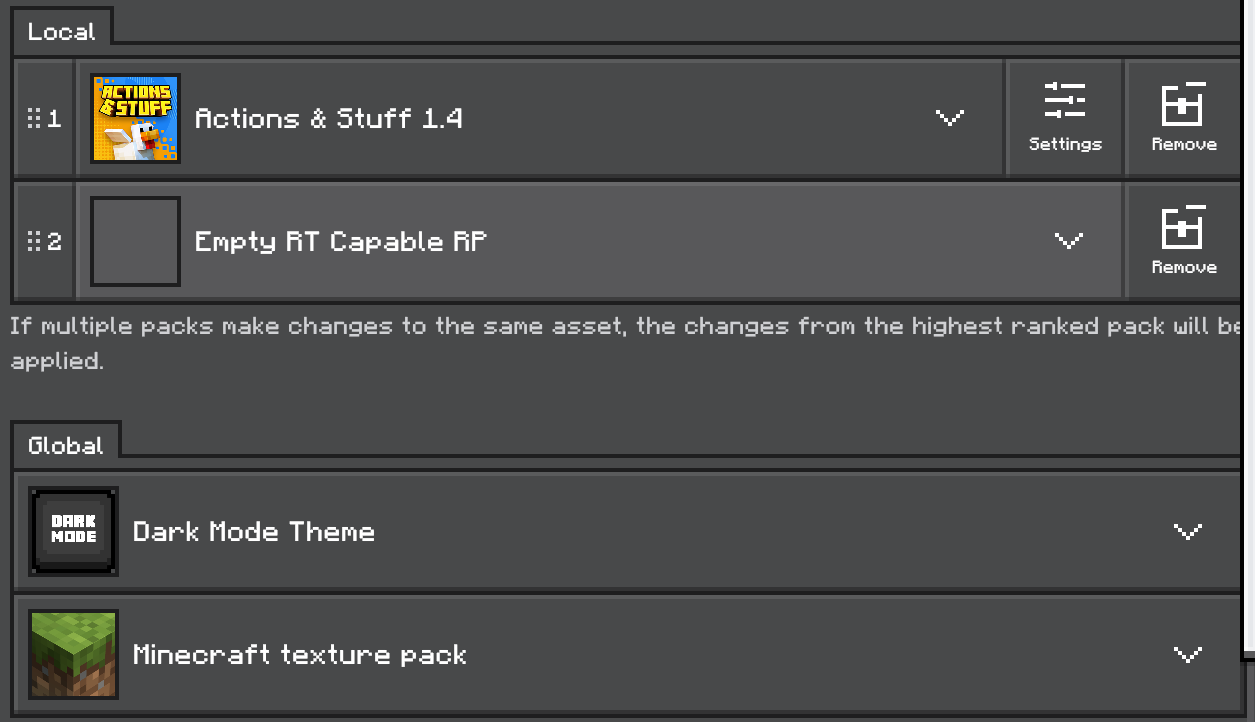Expand the Actions & Stuff 1.4 details
Image resolution: width=1255 pixels, height=722 pixels.
tap(949, 118)
